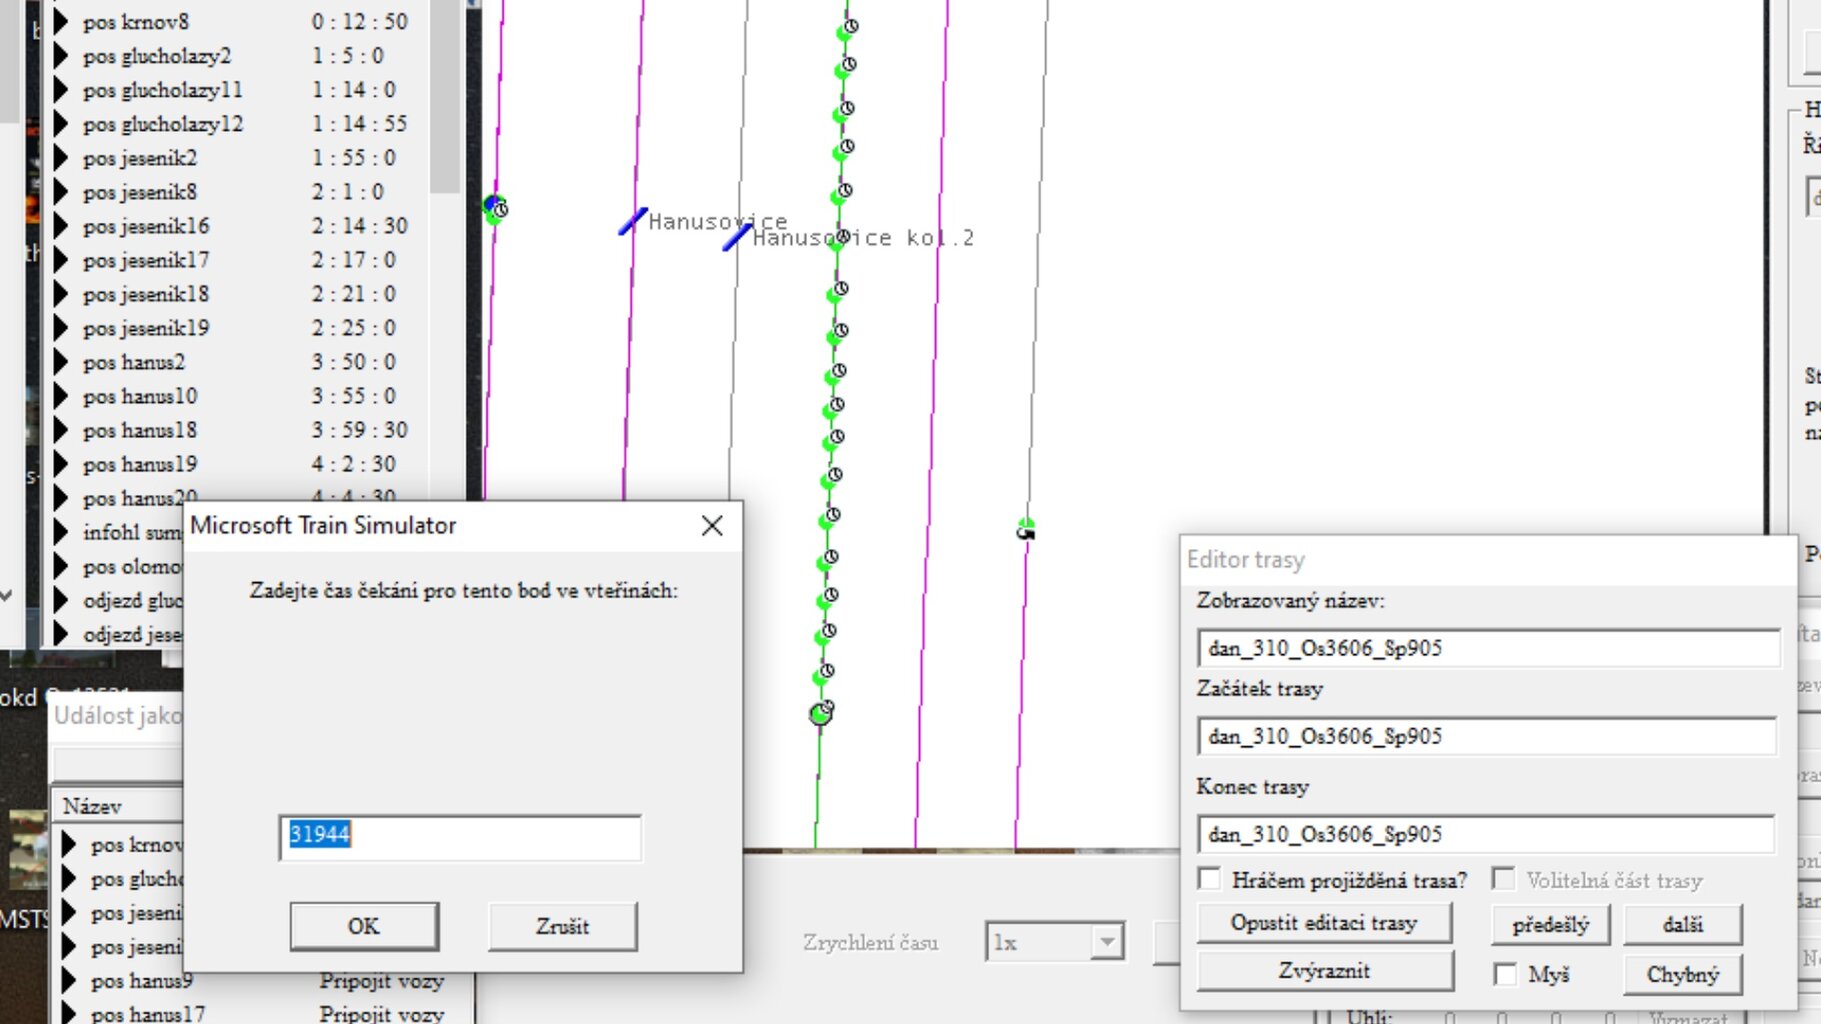1821x1024 pixels.
Task: Click the Hanusovice kol.2 siding marker
Action: point(736,237)
